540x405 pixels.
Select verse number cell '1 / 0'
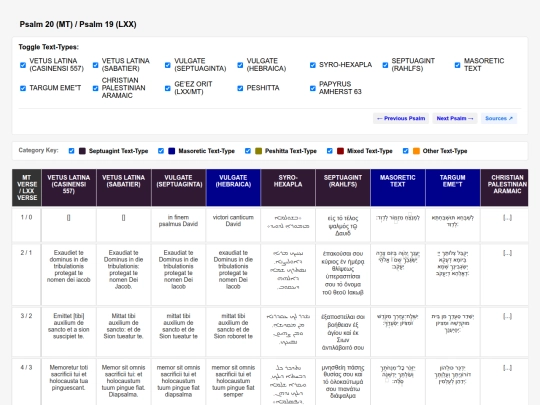click(x=27, y=225)
